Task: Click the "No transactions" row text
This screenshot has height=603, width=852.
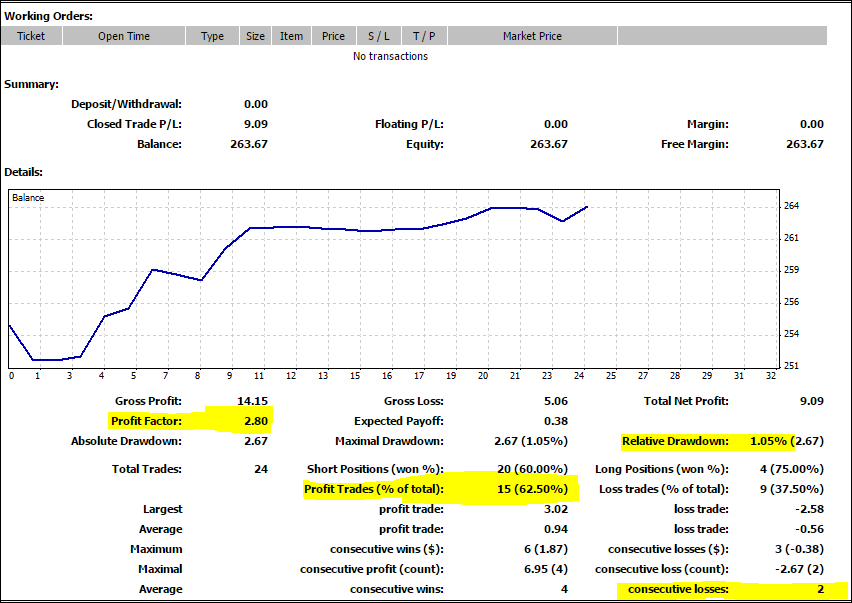Action: click(x=390, y=56)
